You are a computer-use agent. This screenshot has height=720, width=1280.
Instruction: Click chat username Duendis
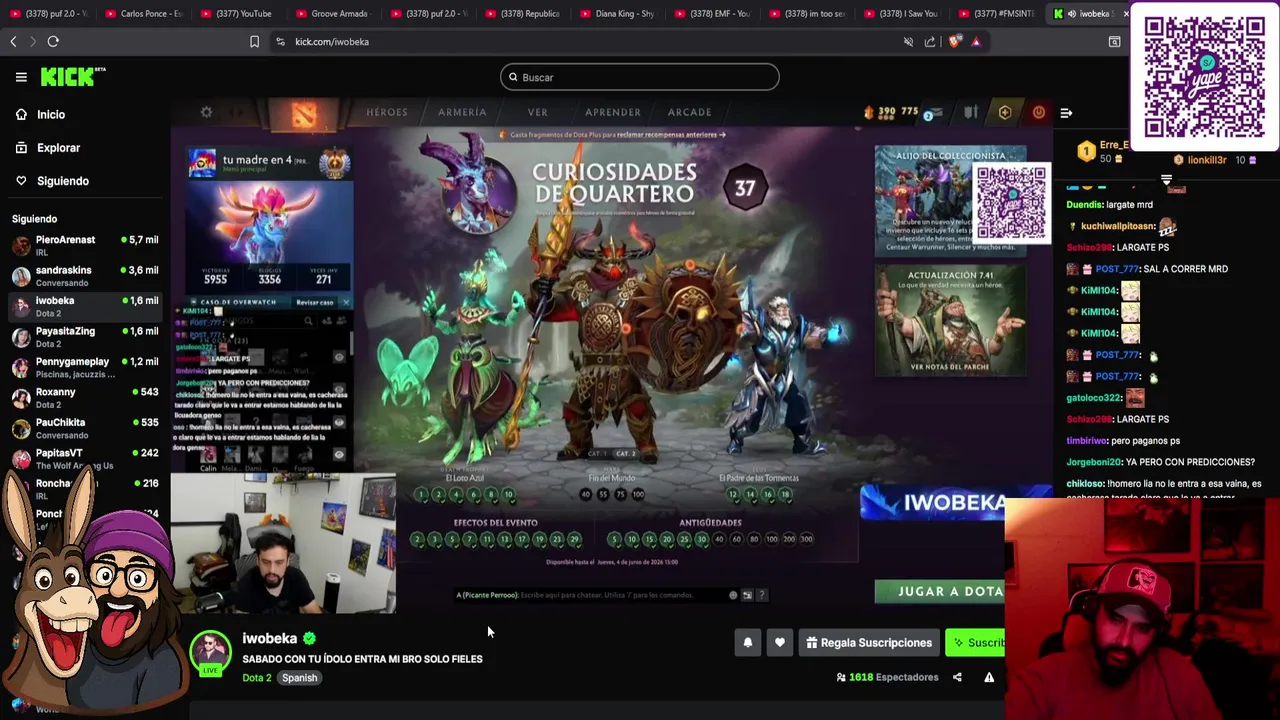pyautogui.click(x=1084, y=205)
